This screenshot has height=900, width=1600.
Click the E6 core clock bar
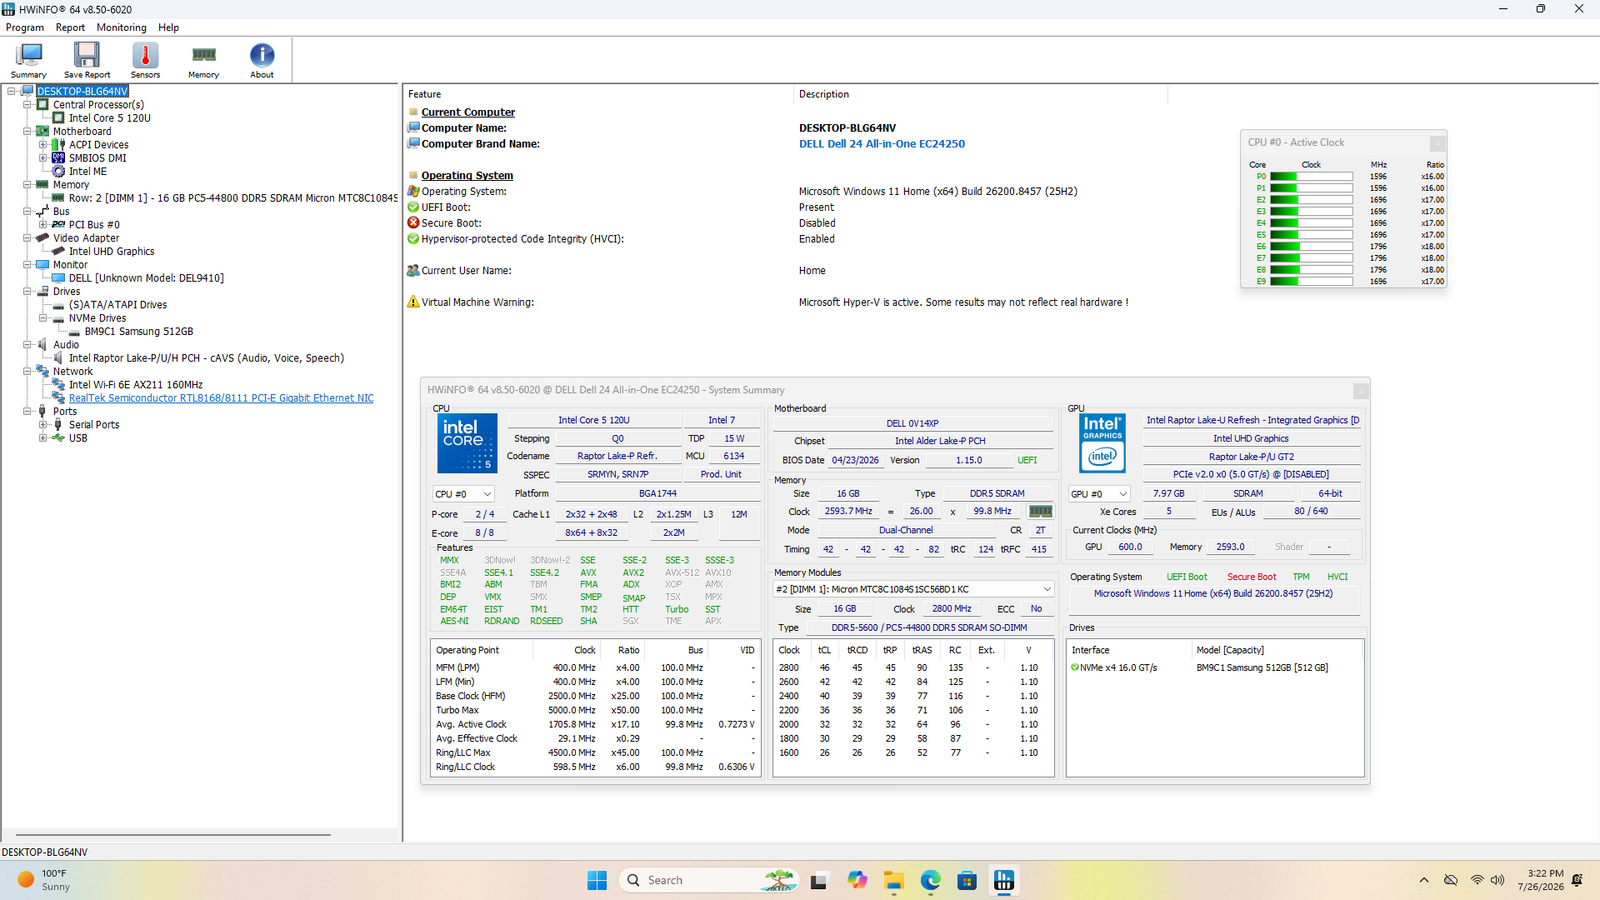point(1311,246)
